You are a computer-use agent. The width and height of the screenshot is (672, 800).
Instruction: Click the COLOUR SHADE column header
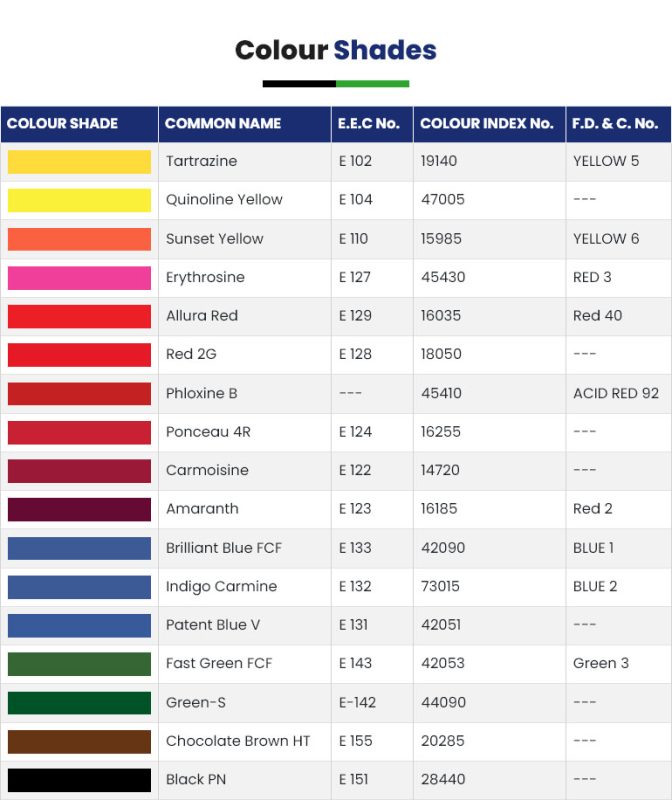click(63, 124)
